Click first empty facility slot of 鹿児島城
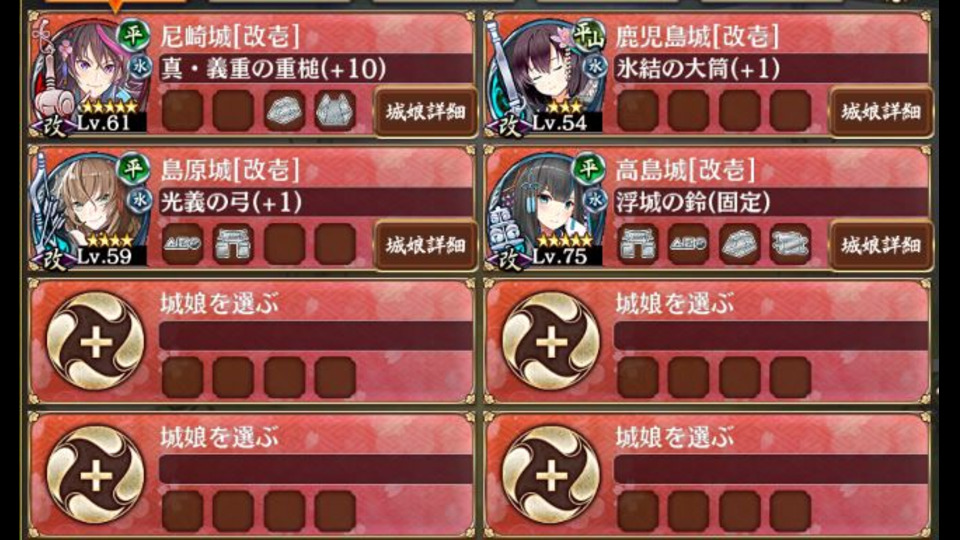960x540 pixels. pos(638,111)
